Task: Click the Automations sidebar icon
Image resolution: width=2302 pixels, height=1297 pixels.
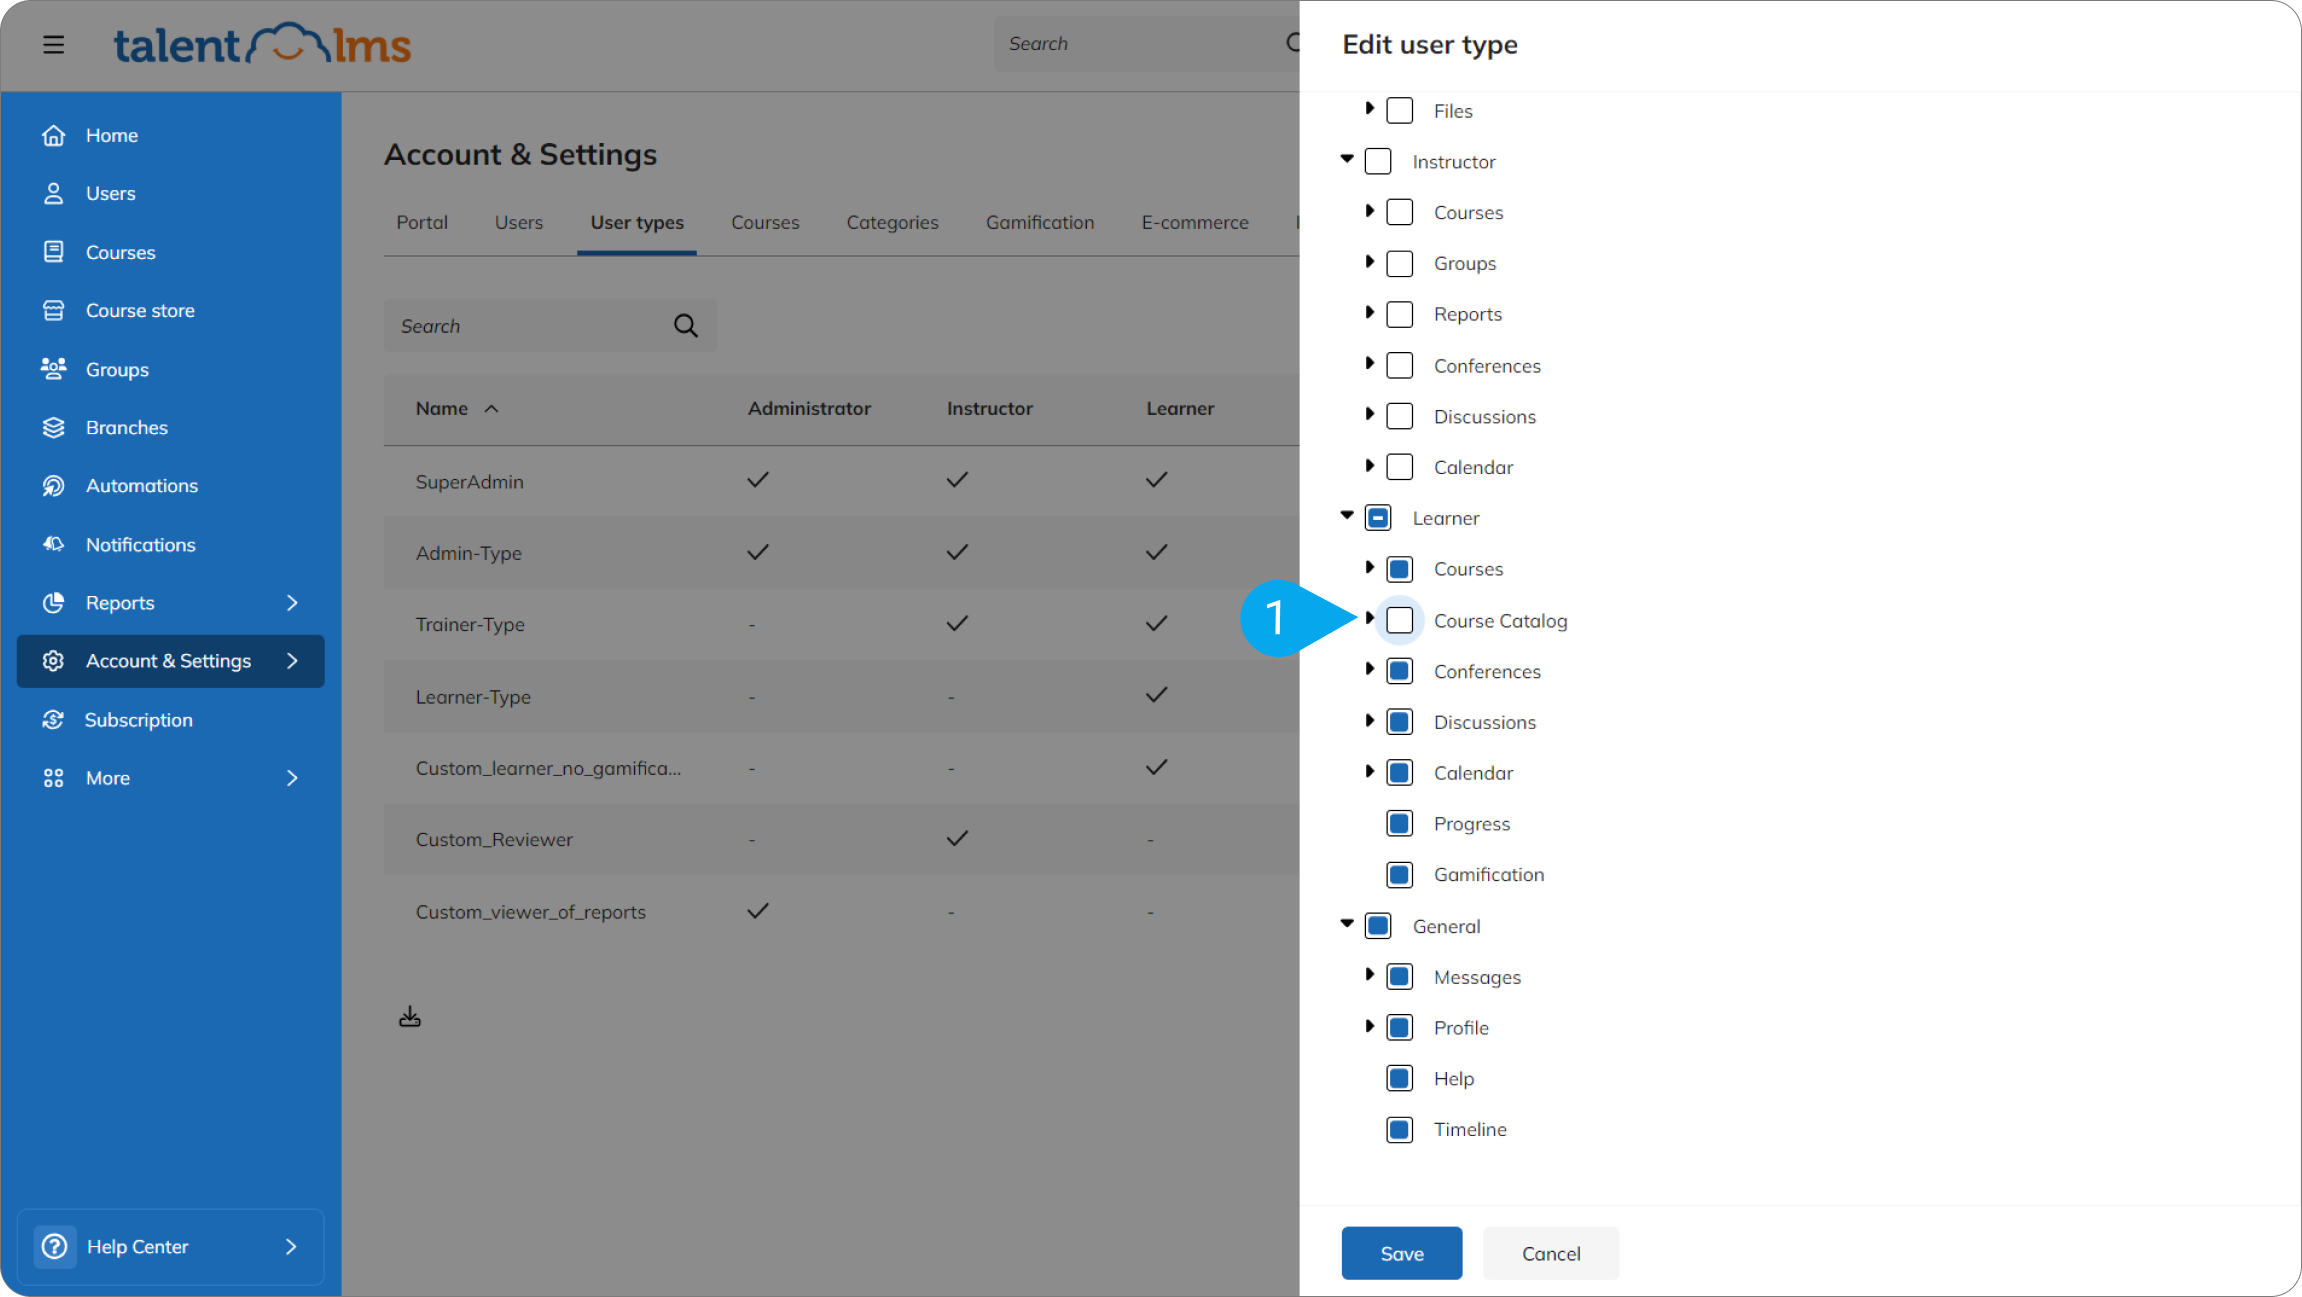Action: click(x=54, y=486)
